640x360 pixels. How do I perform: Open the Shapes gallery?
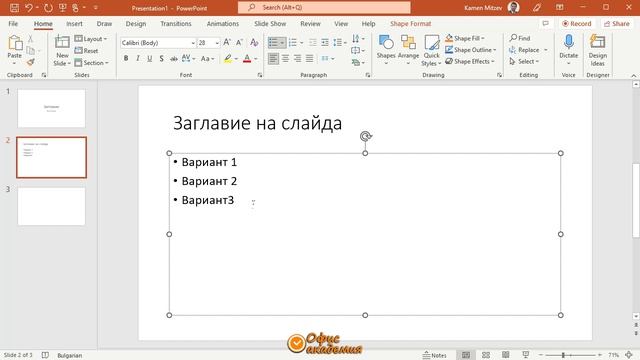(x=386, y=50)
